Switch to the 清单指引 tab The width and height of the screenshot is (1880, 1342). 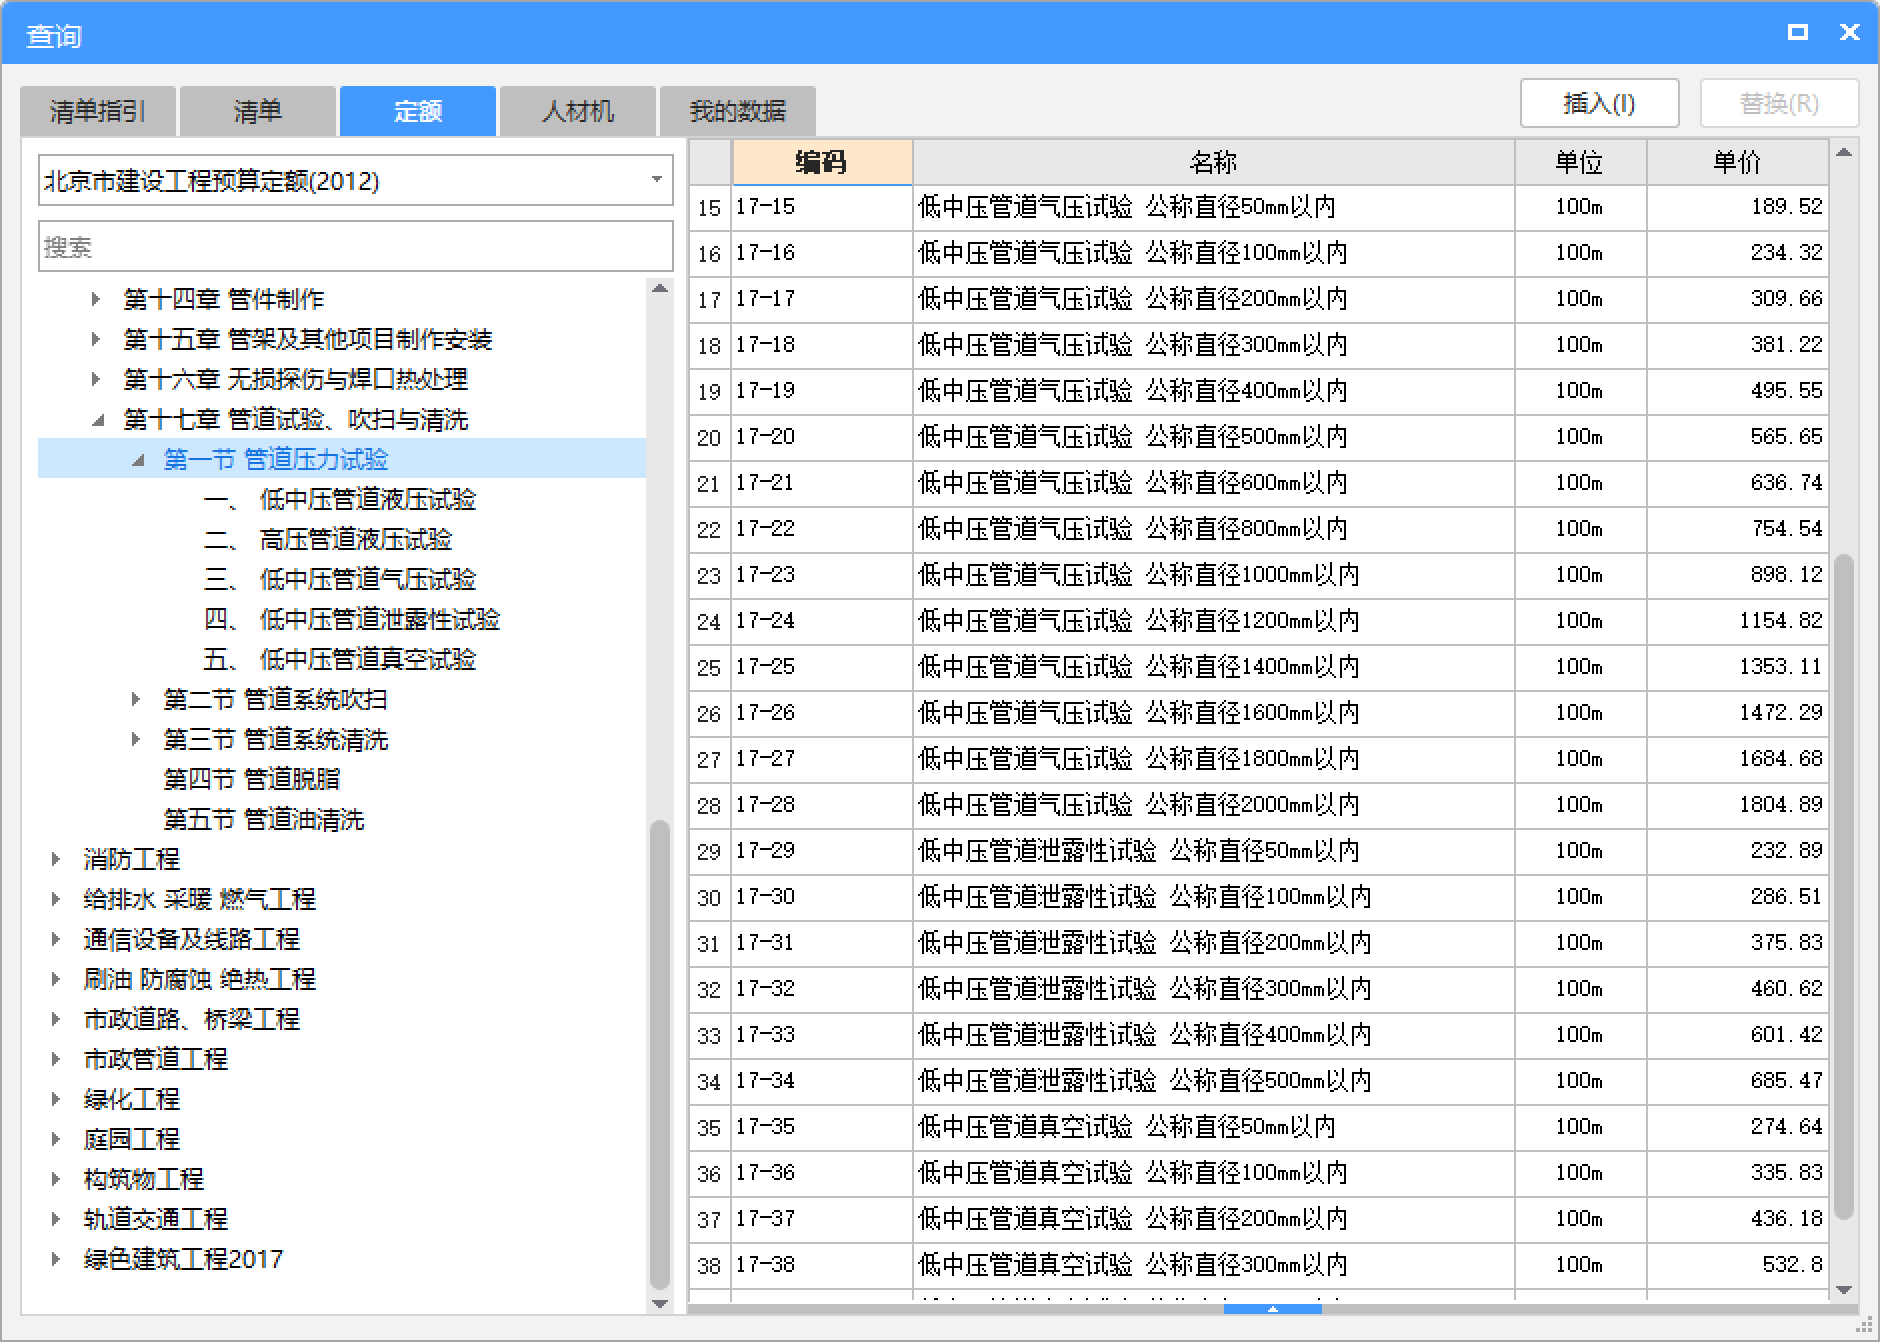click(98, 111)
